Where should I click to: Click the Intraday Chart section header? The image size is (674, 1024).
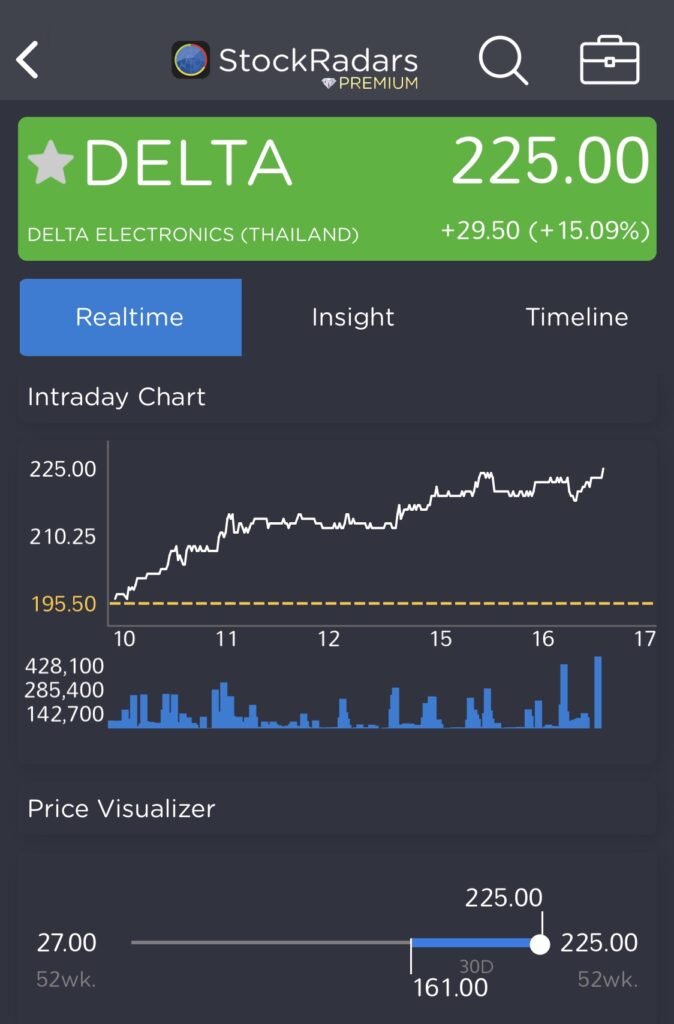click(x=117, y=397)
